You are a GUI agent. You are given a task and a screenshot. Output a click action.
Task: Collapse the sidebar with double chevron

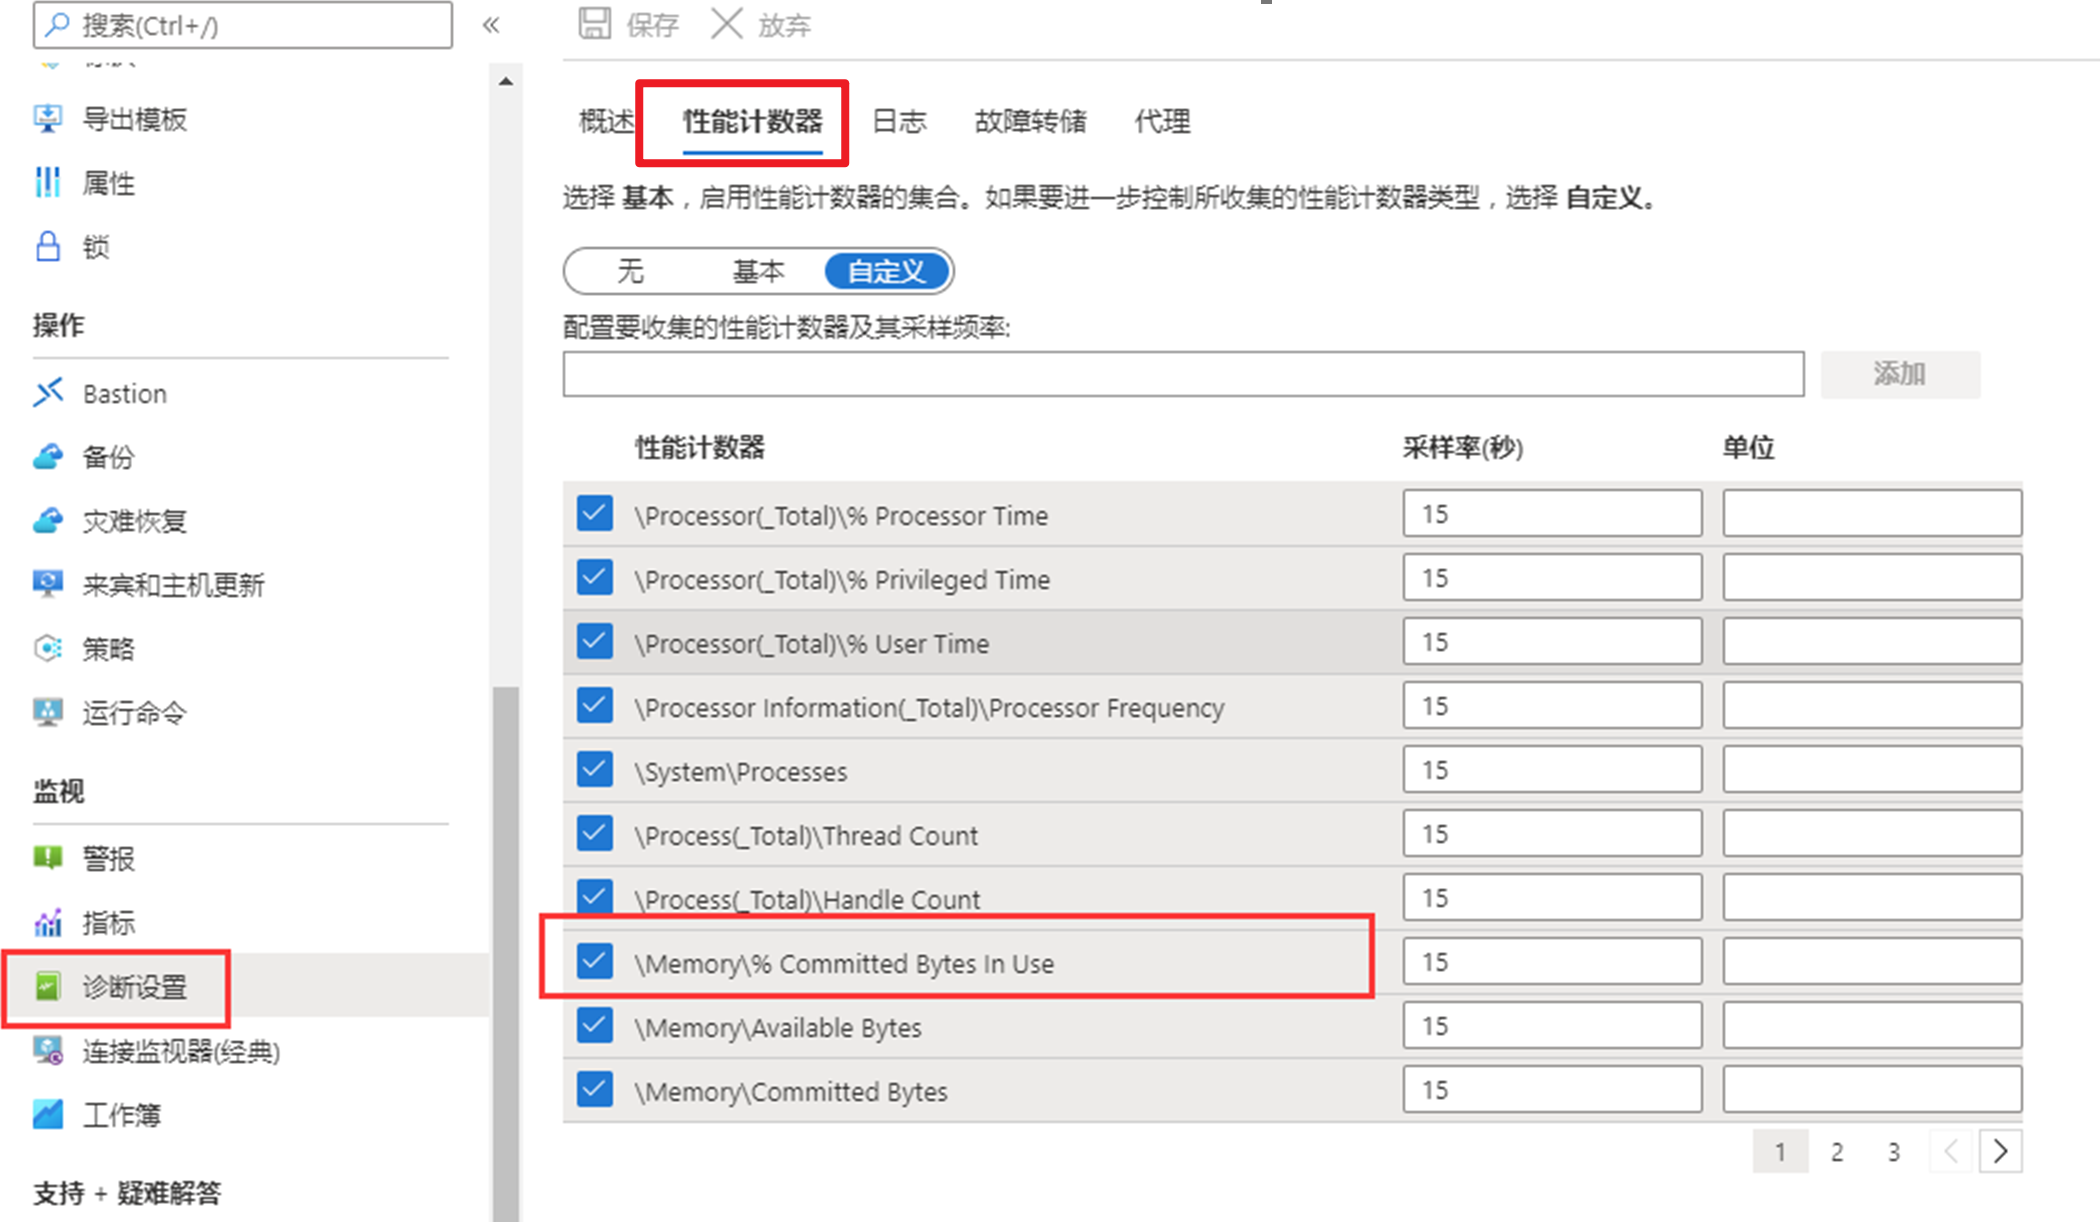491,25
